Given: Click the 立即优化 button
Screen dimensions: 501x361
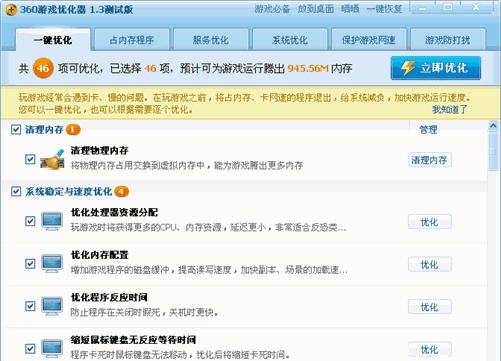Looking at the screenshot, I should 436,68.
